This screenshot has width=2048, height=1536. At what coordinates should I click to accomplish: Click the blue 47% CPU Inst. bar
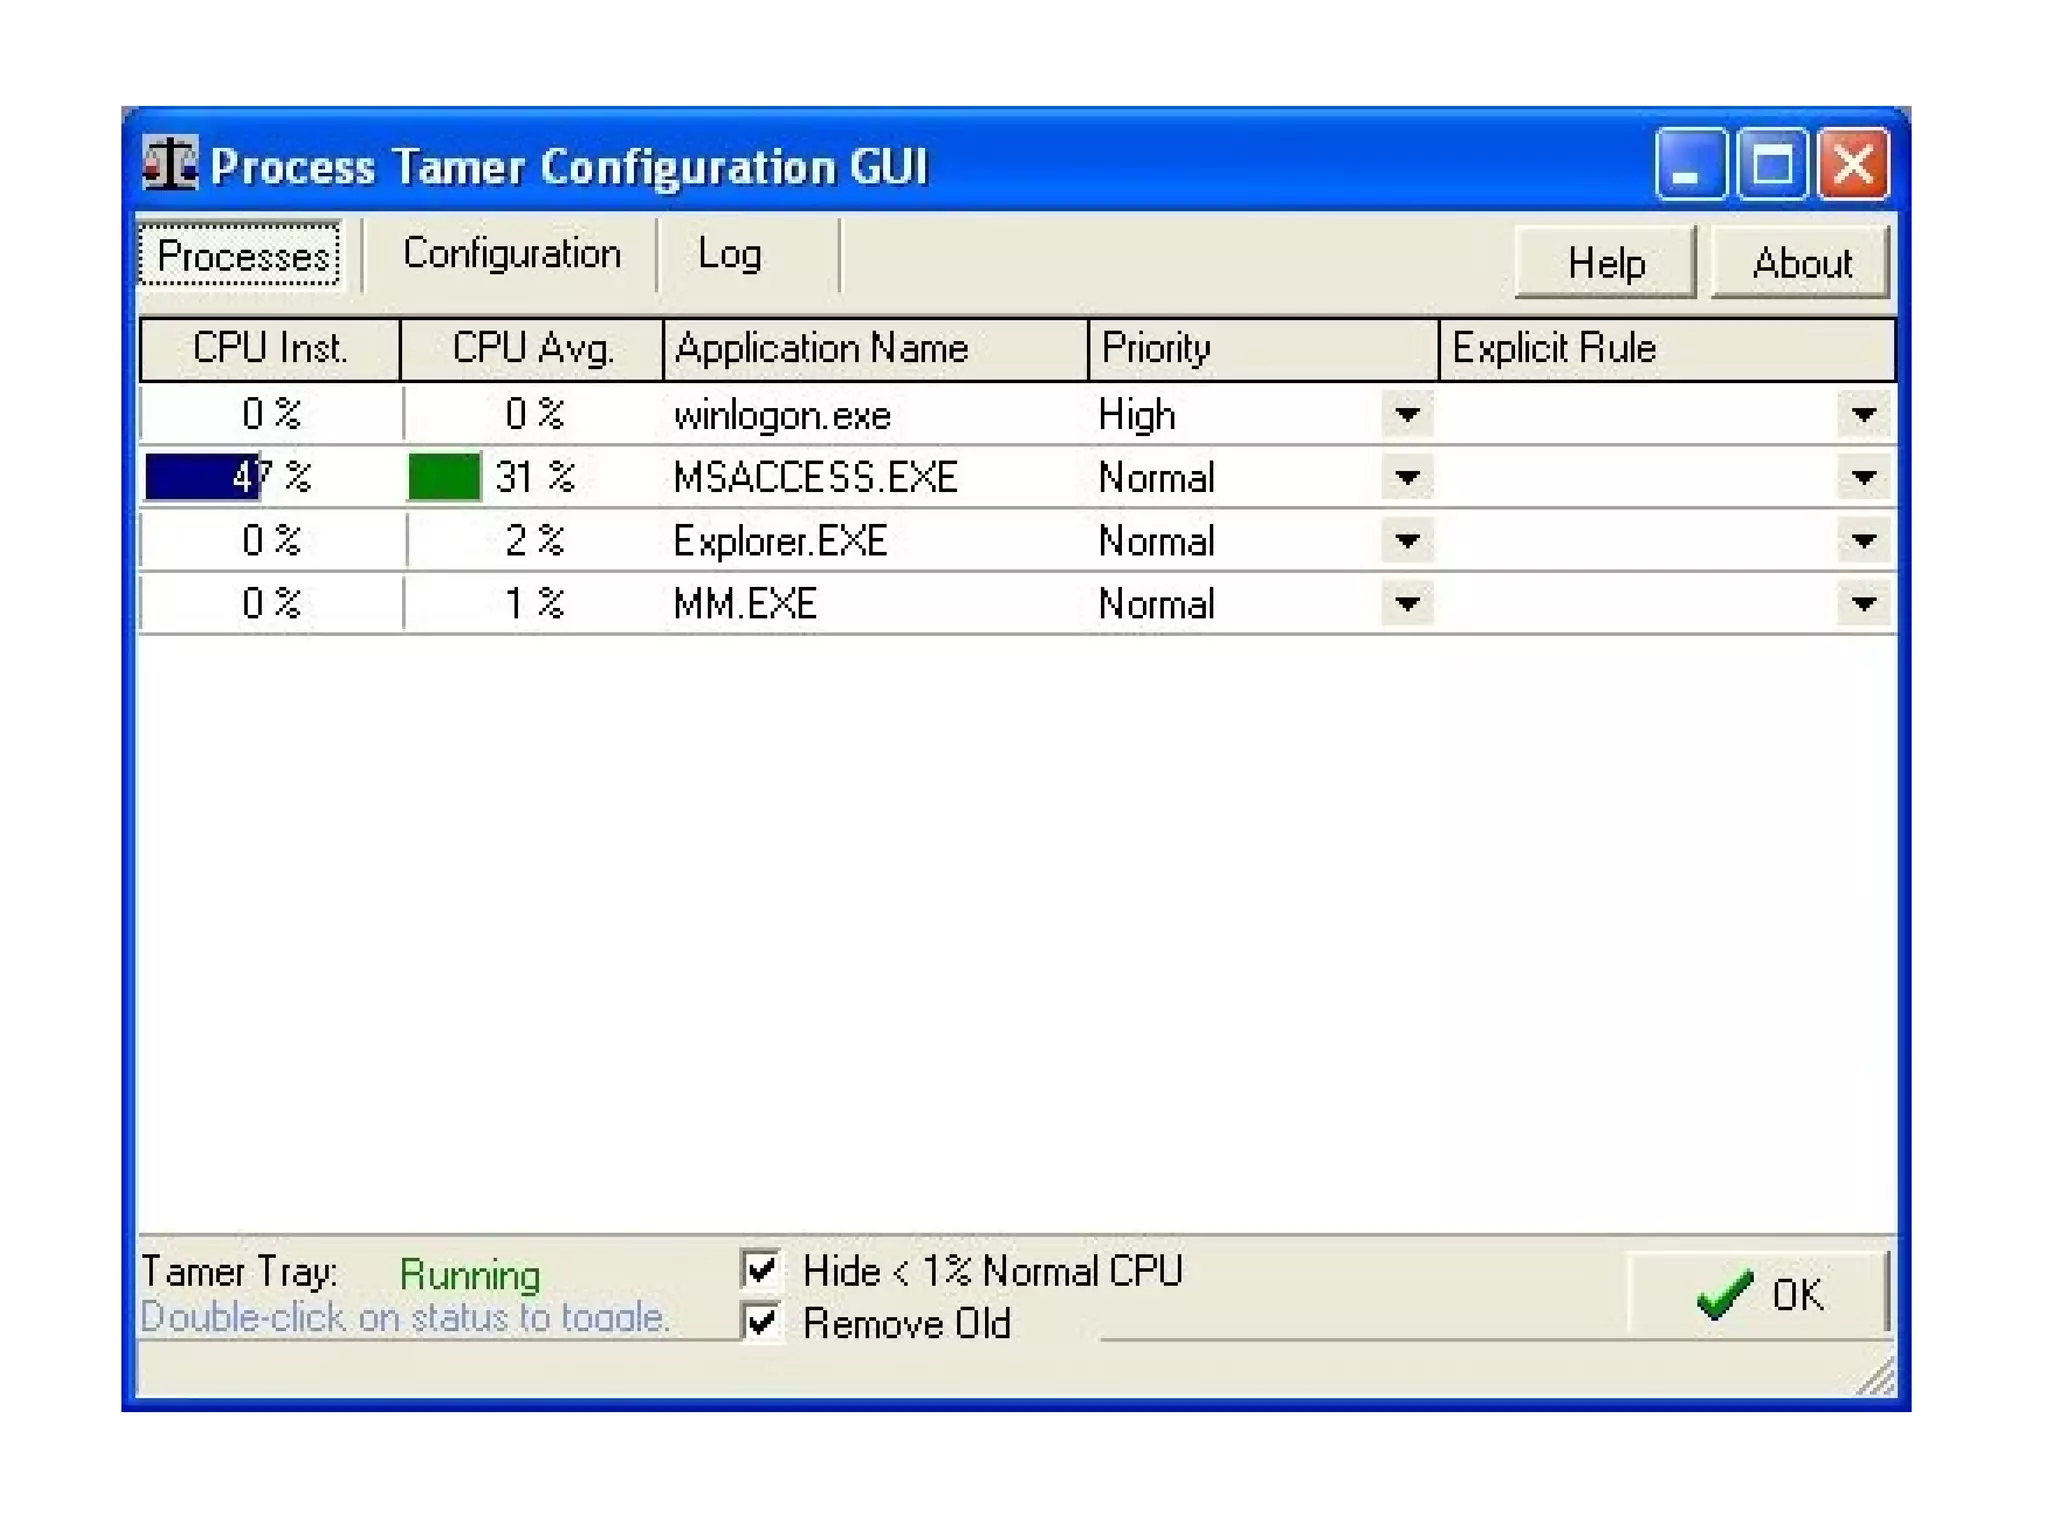coord(200,476)
